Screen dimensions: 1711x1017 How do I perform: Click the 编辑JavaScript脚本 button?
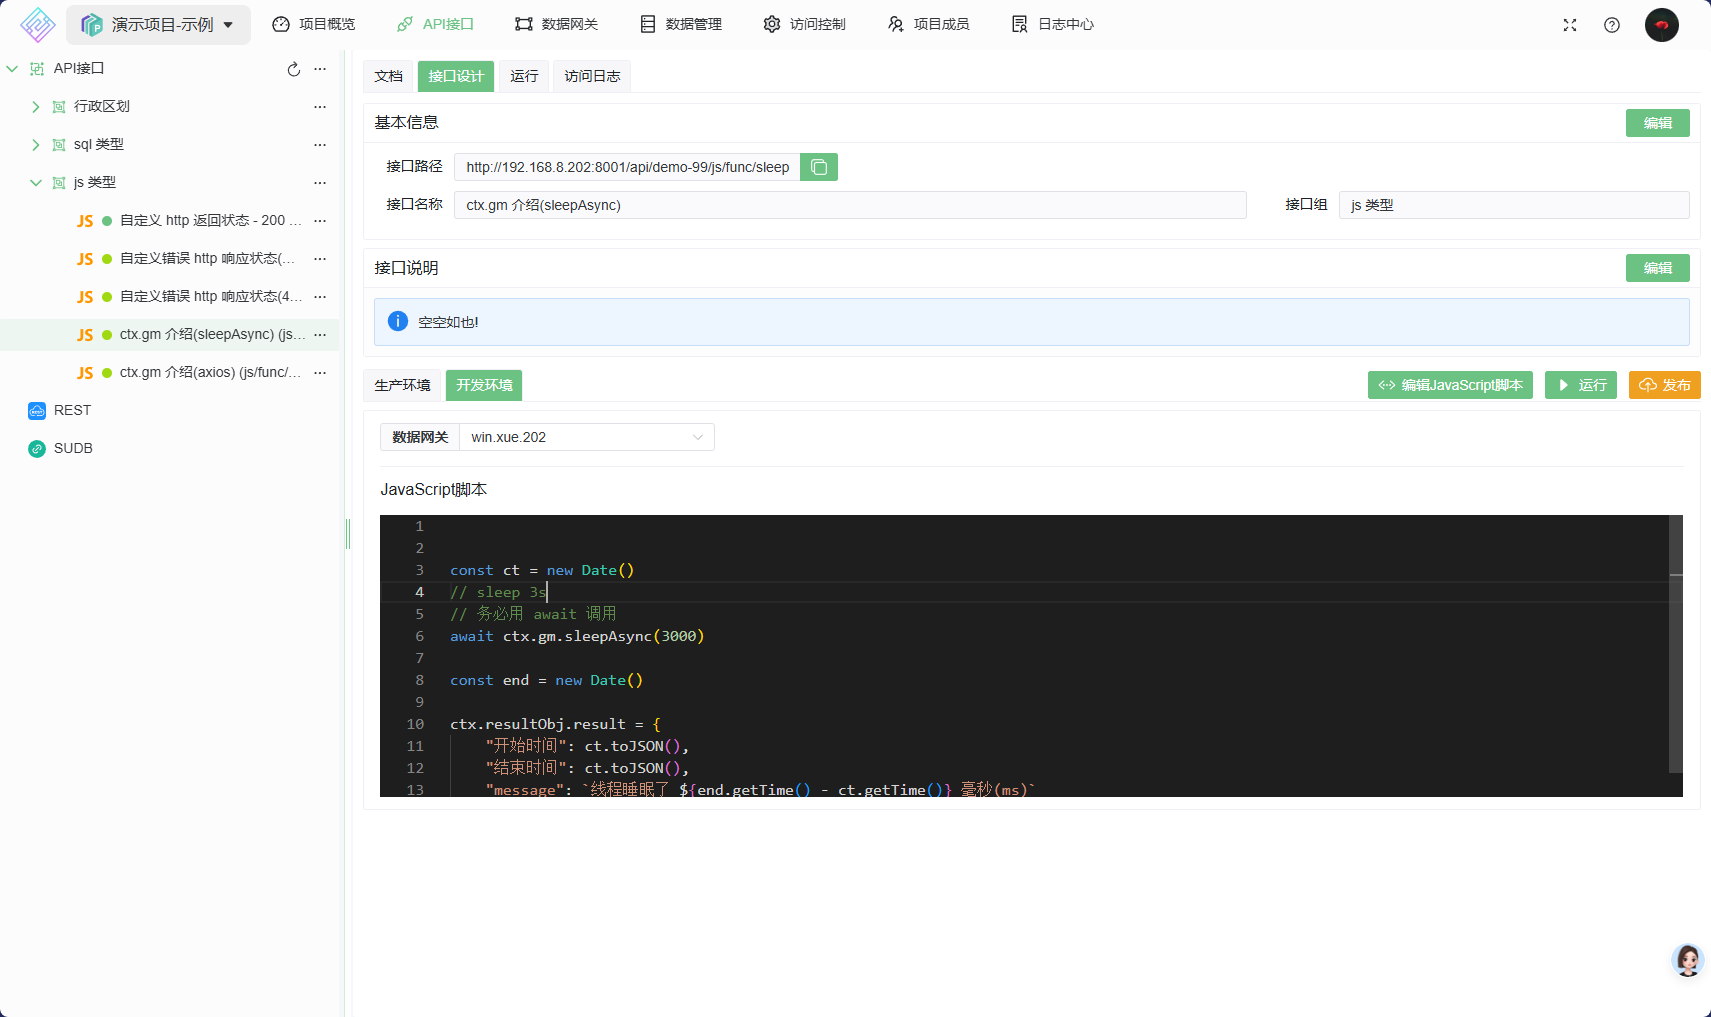pos(1449,385)
